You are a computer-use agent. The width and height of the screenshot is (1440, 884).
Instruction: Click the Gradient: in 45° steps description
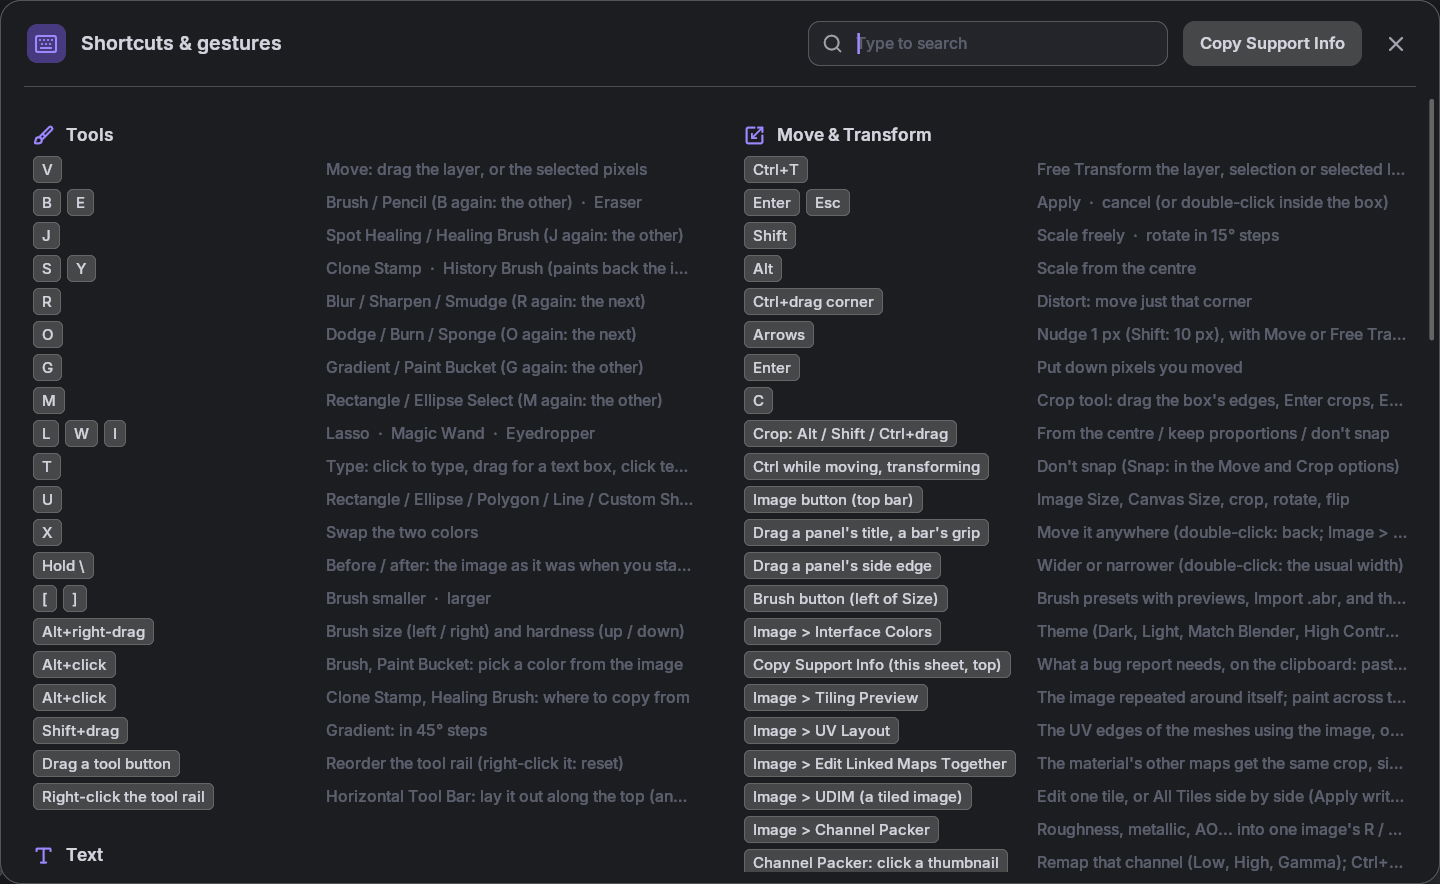[407, 731]
